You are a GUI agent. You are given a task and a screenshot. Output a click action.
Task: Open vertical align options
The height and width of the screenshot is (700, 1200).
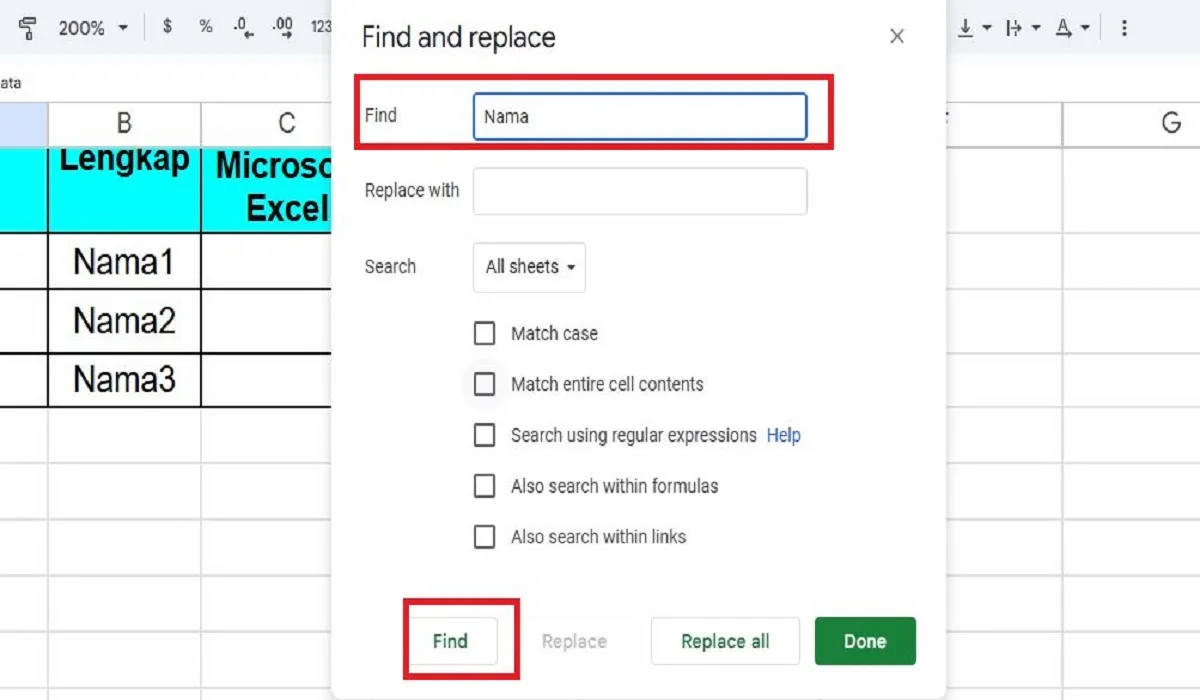(x=966, y=28)
